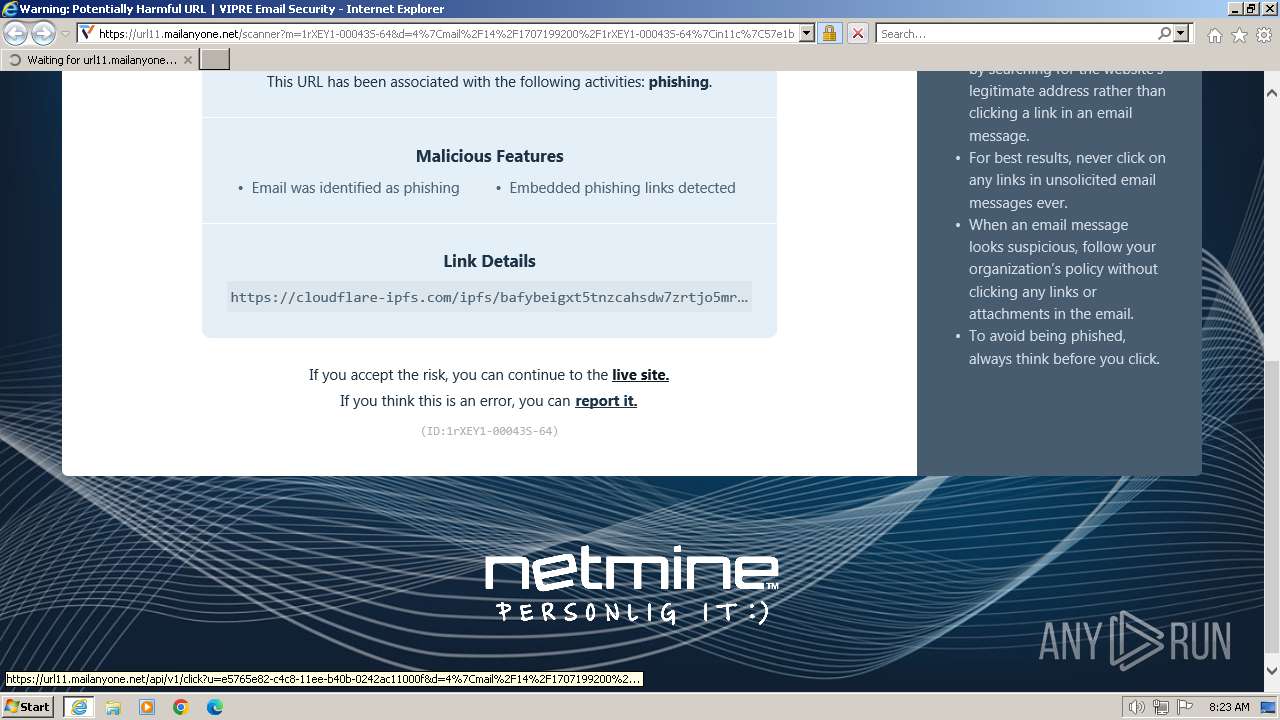Click the 8:23 AM system clock
Image resolution: width=1280 pixels, height=720 pixels.
click(1229, 707)
